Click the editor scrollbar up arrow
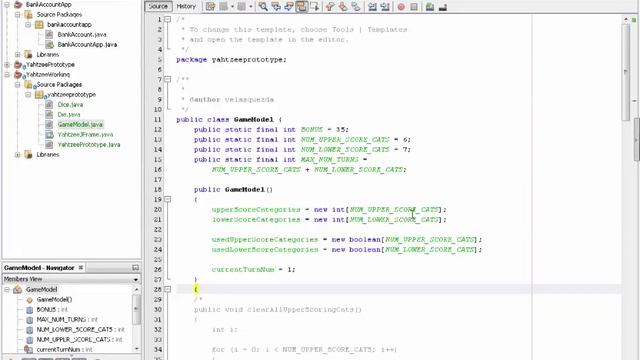The height and width of the screenshot is (360, 640). pos(626,19)
